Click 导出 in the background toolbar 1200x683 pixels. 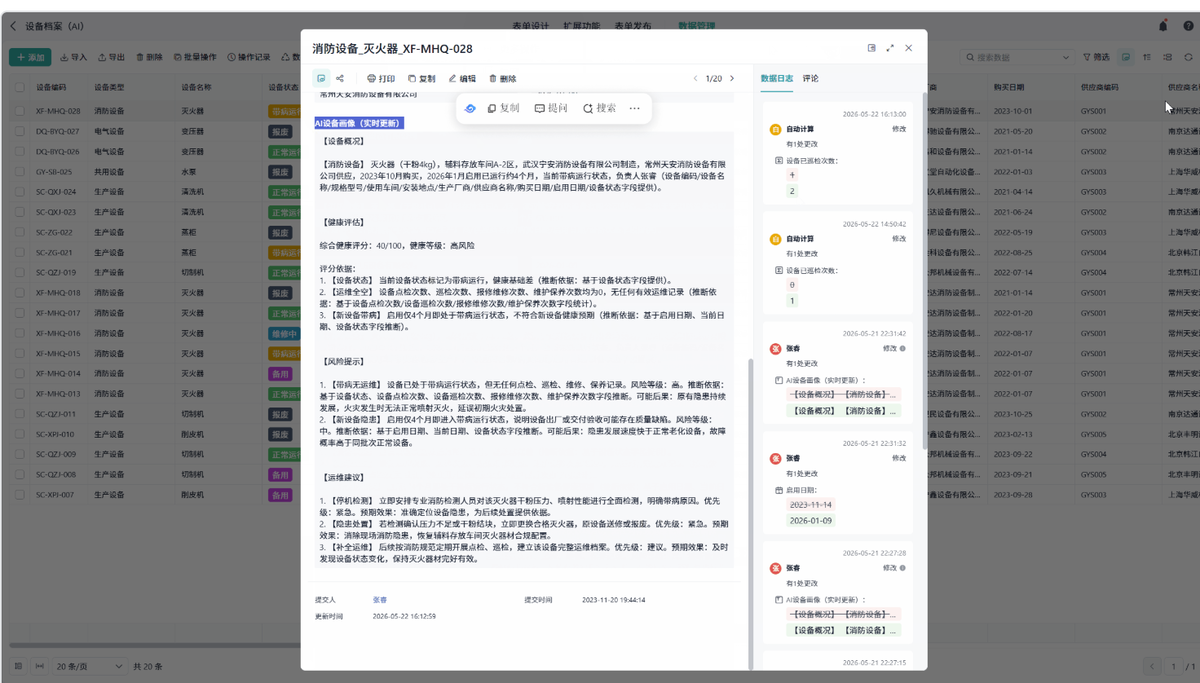tap(112, 58)
